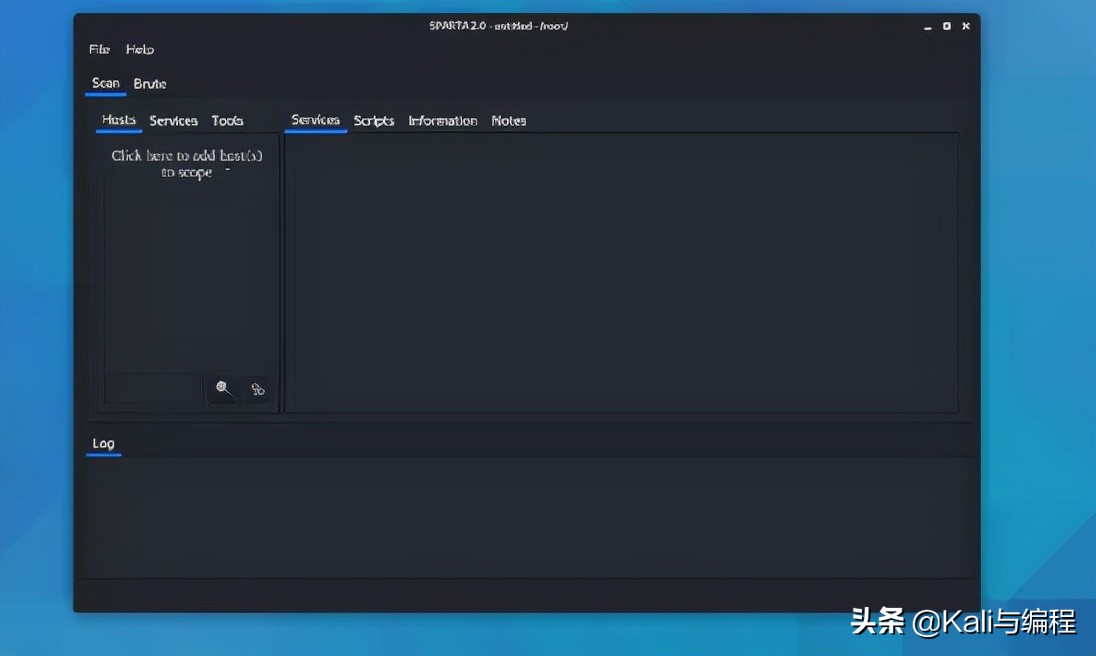
Task: Minimize the SPARTA window
Action: pos(928,27)
